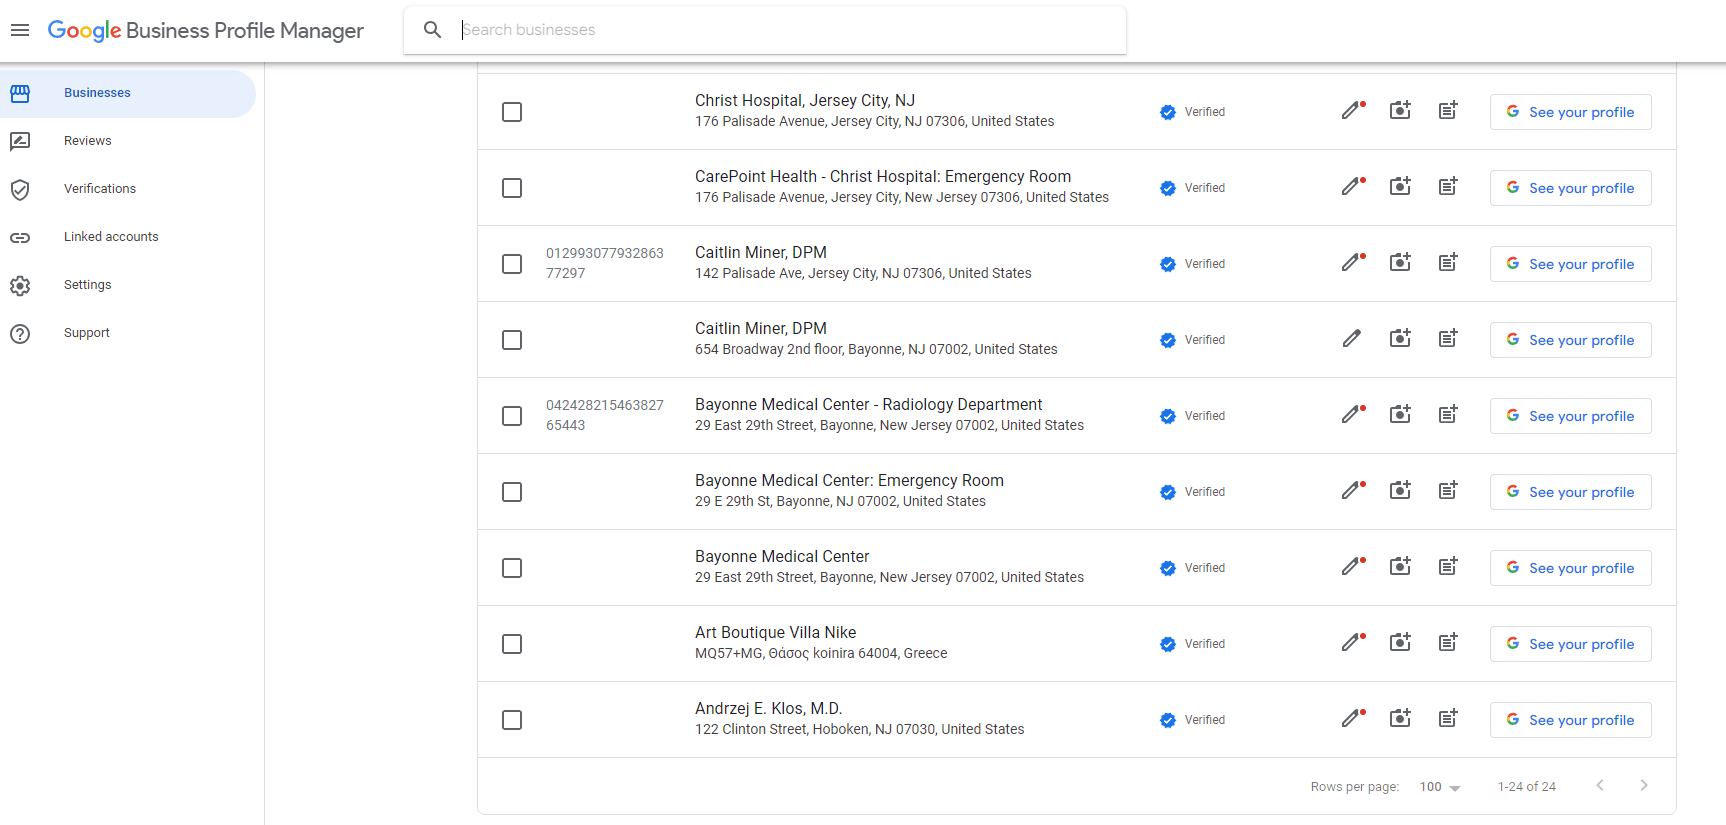
Task: Click Bayonne Medical Center: Emergency Room name
Action: 849,481
